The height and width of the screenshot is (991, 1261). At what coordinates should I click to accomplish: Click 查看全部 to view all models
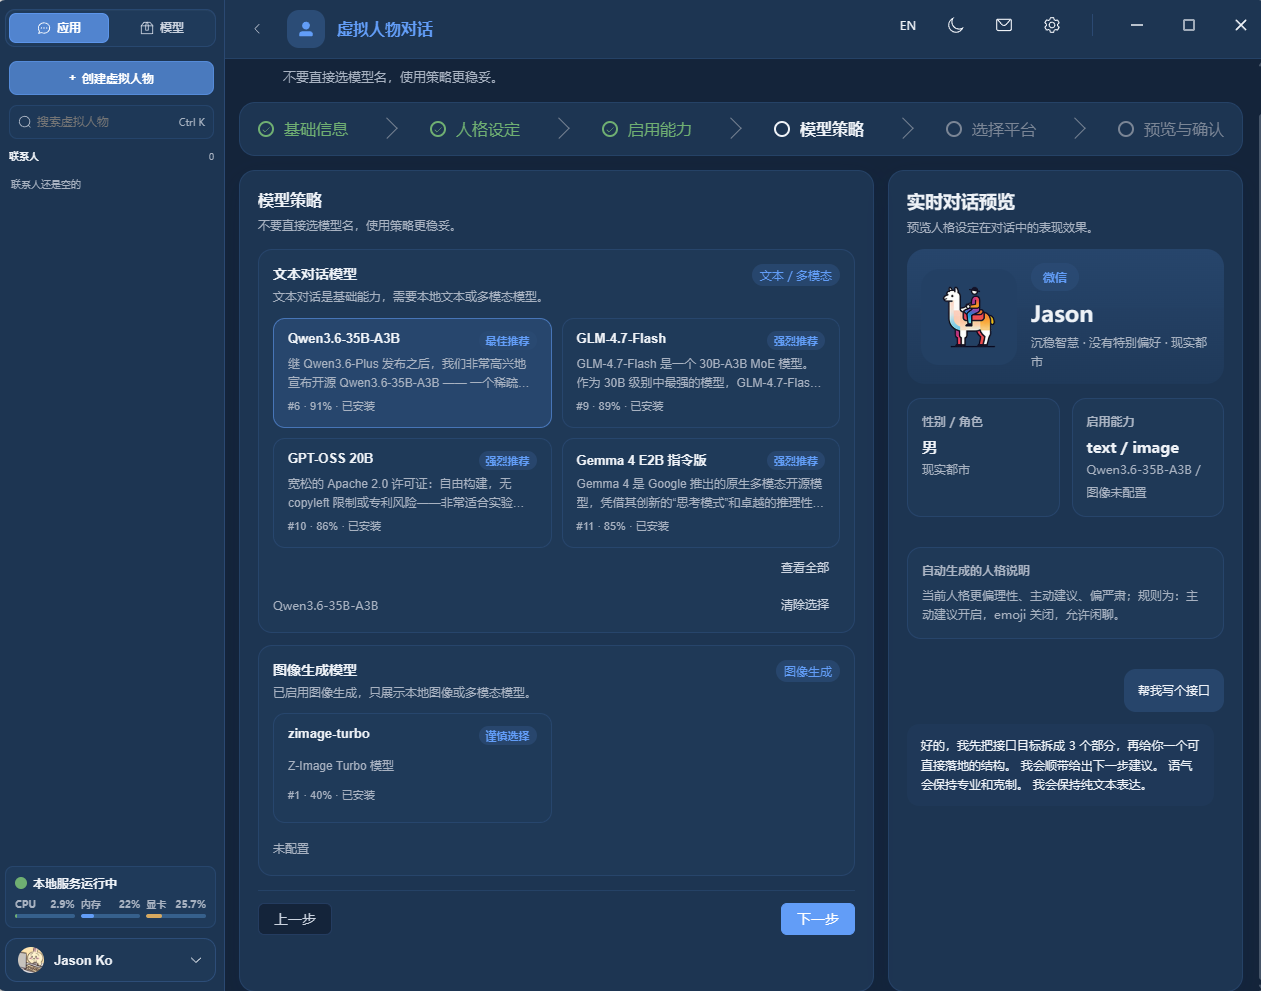805,568
